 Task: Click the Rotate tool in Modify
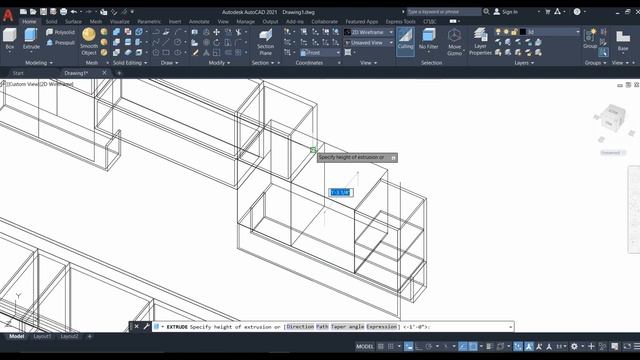pos(216,42)
